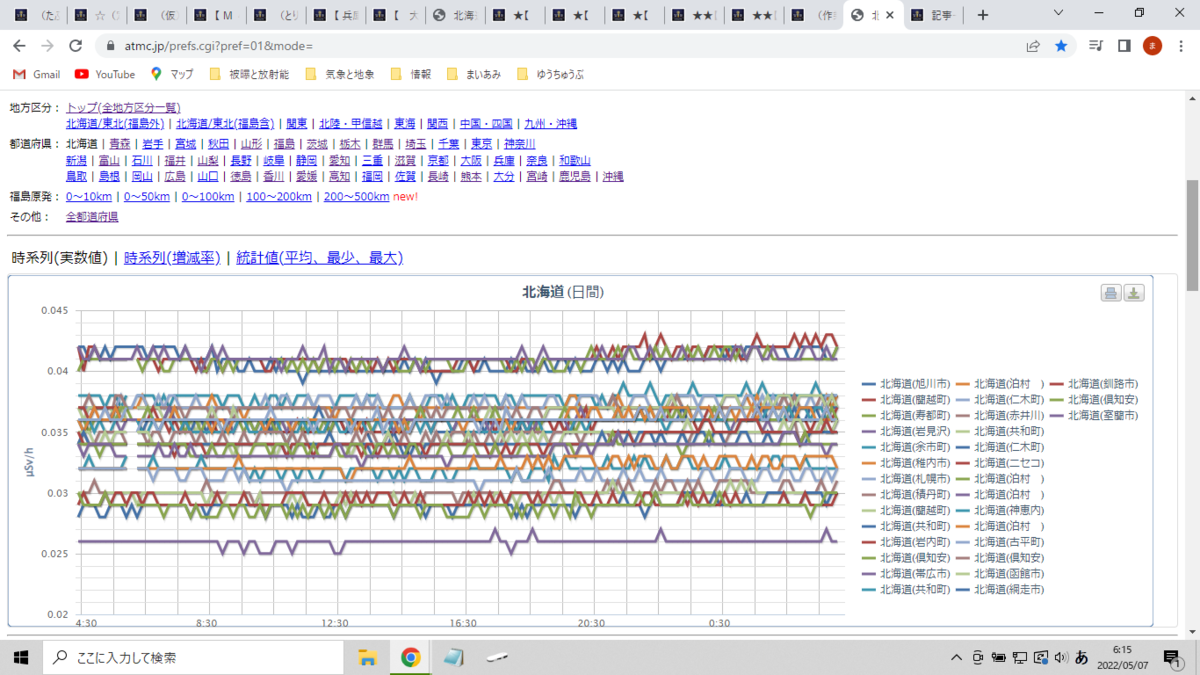
Task: Switch to the 【兵 browser tab
Action: click(x=335, y=16)
